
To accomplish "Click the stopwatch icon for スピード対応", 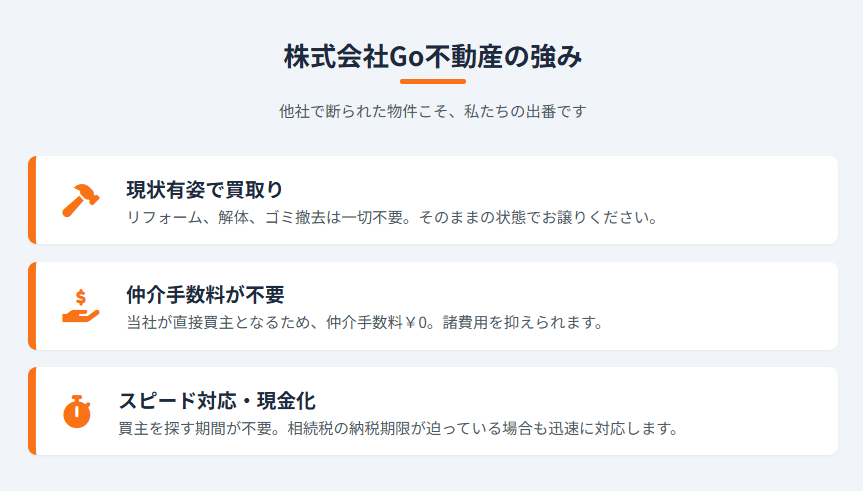I will [77, 411].
